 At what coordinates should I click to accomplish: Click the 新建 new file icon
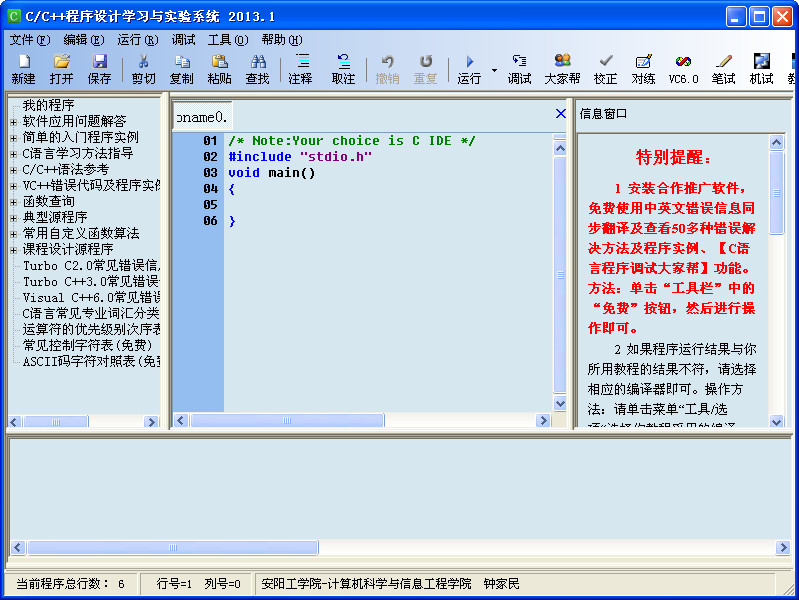coord(23,69)
